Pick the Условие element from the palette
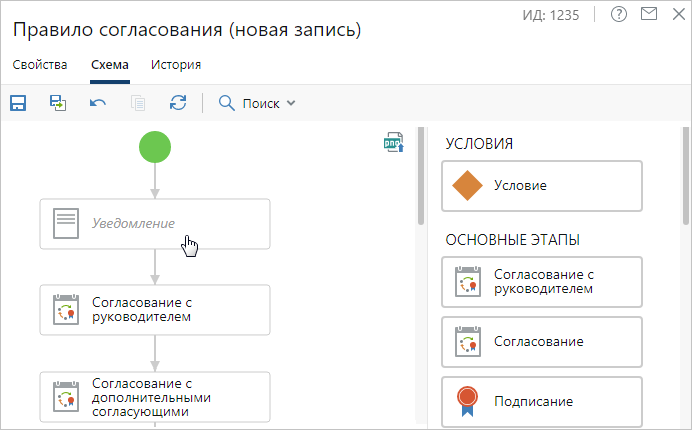692x430 pixels. tap(541, 186)
